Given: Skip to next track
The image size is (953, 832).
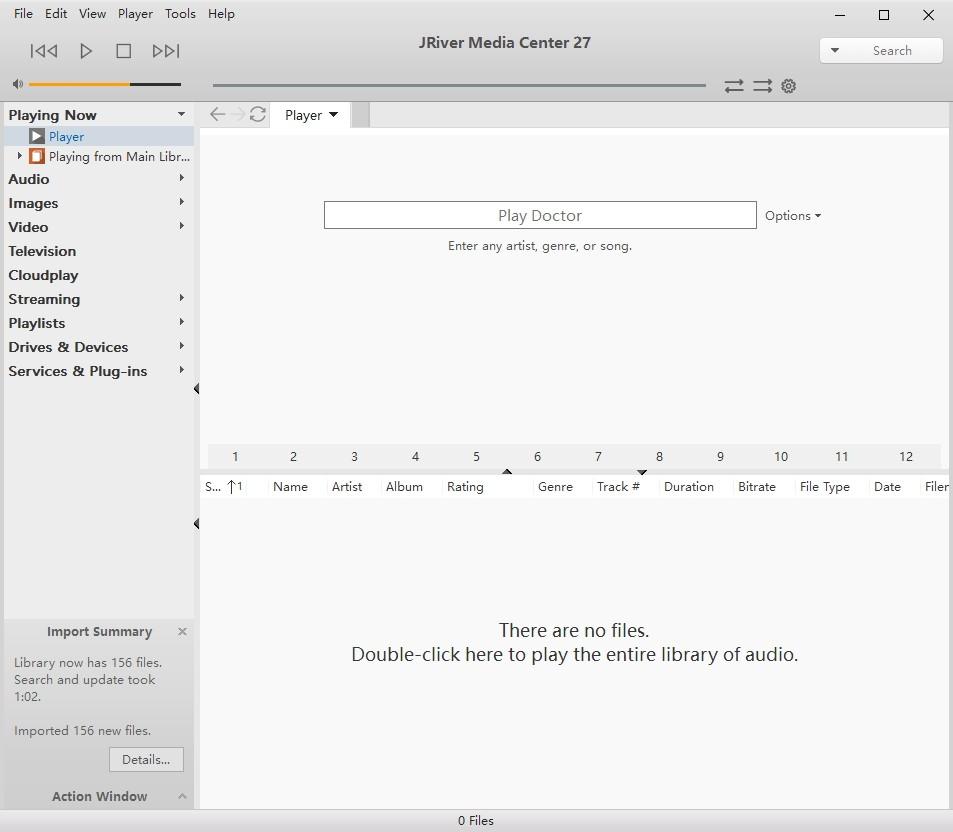Looking at the screenshot, I should click(166, 50).
